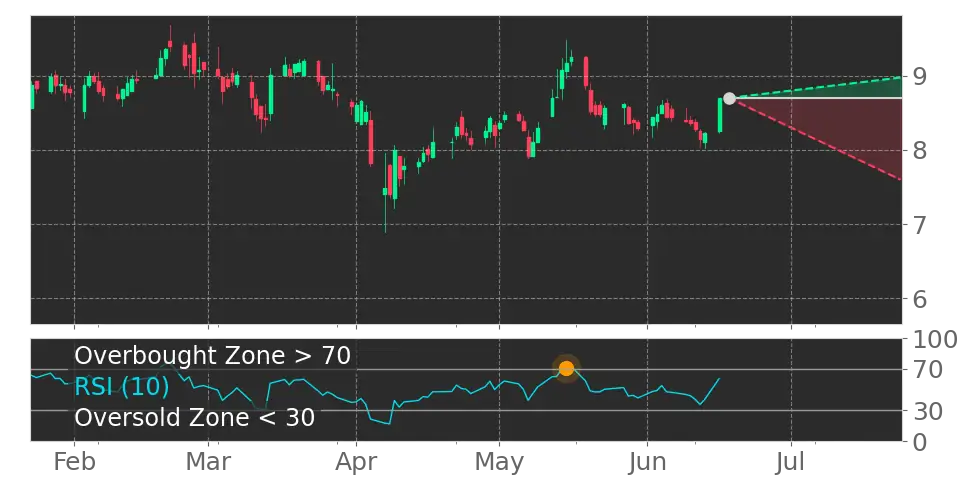
Task: Click the price axis value 8
Action: coord(918,151)
